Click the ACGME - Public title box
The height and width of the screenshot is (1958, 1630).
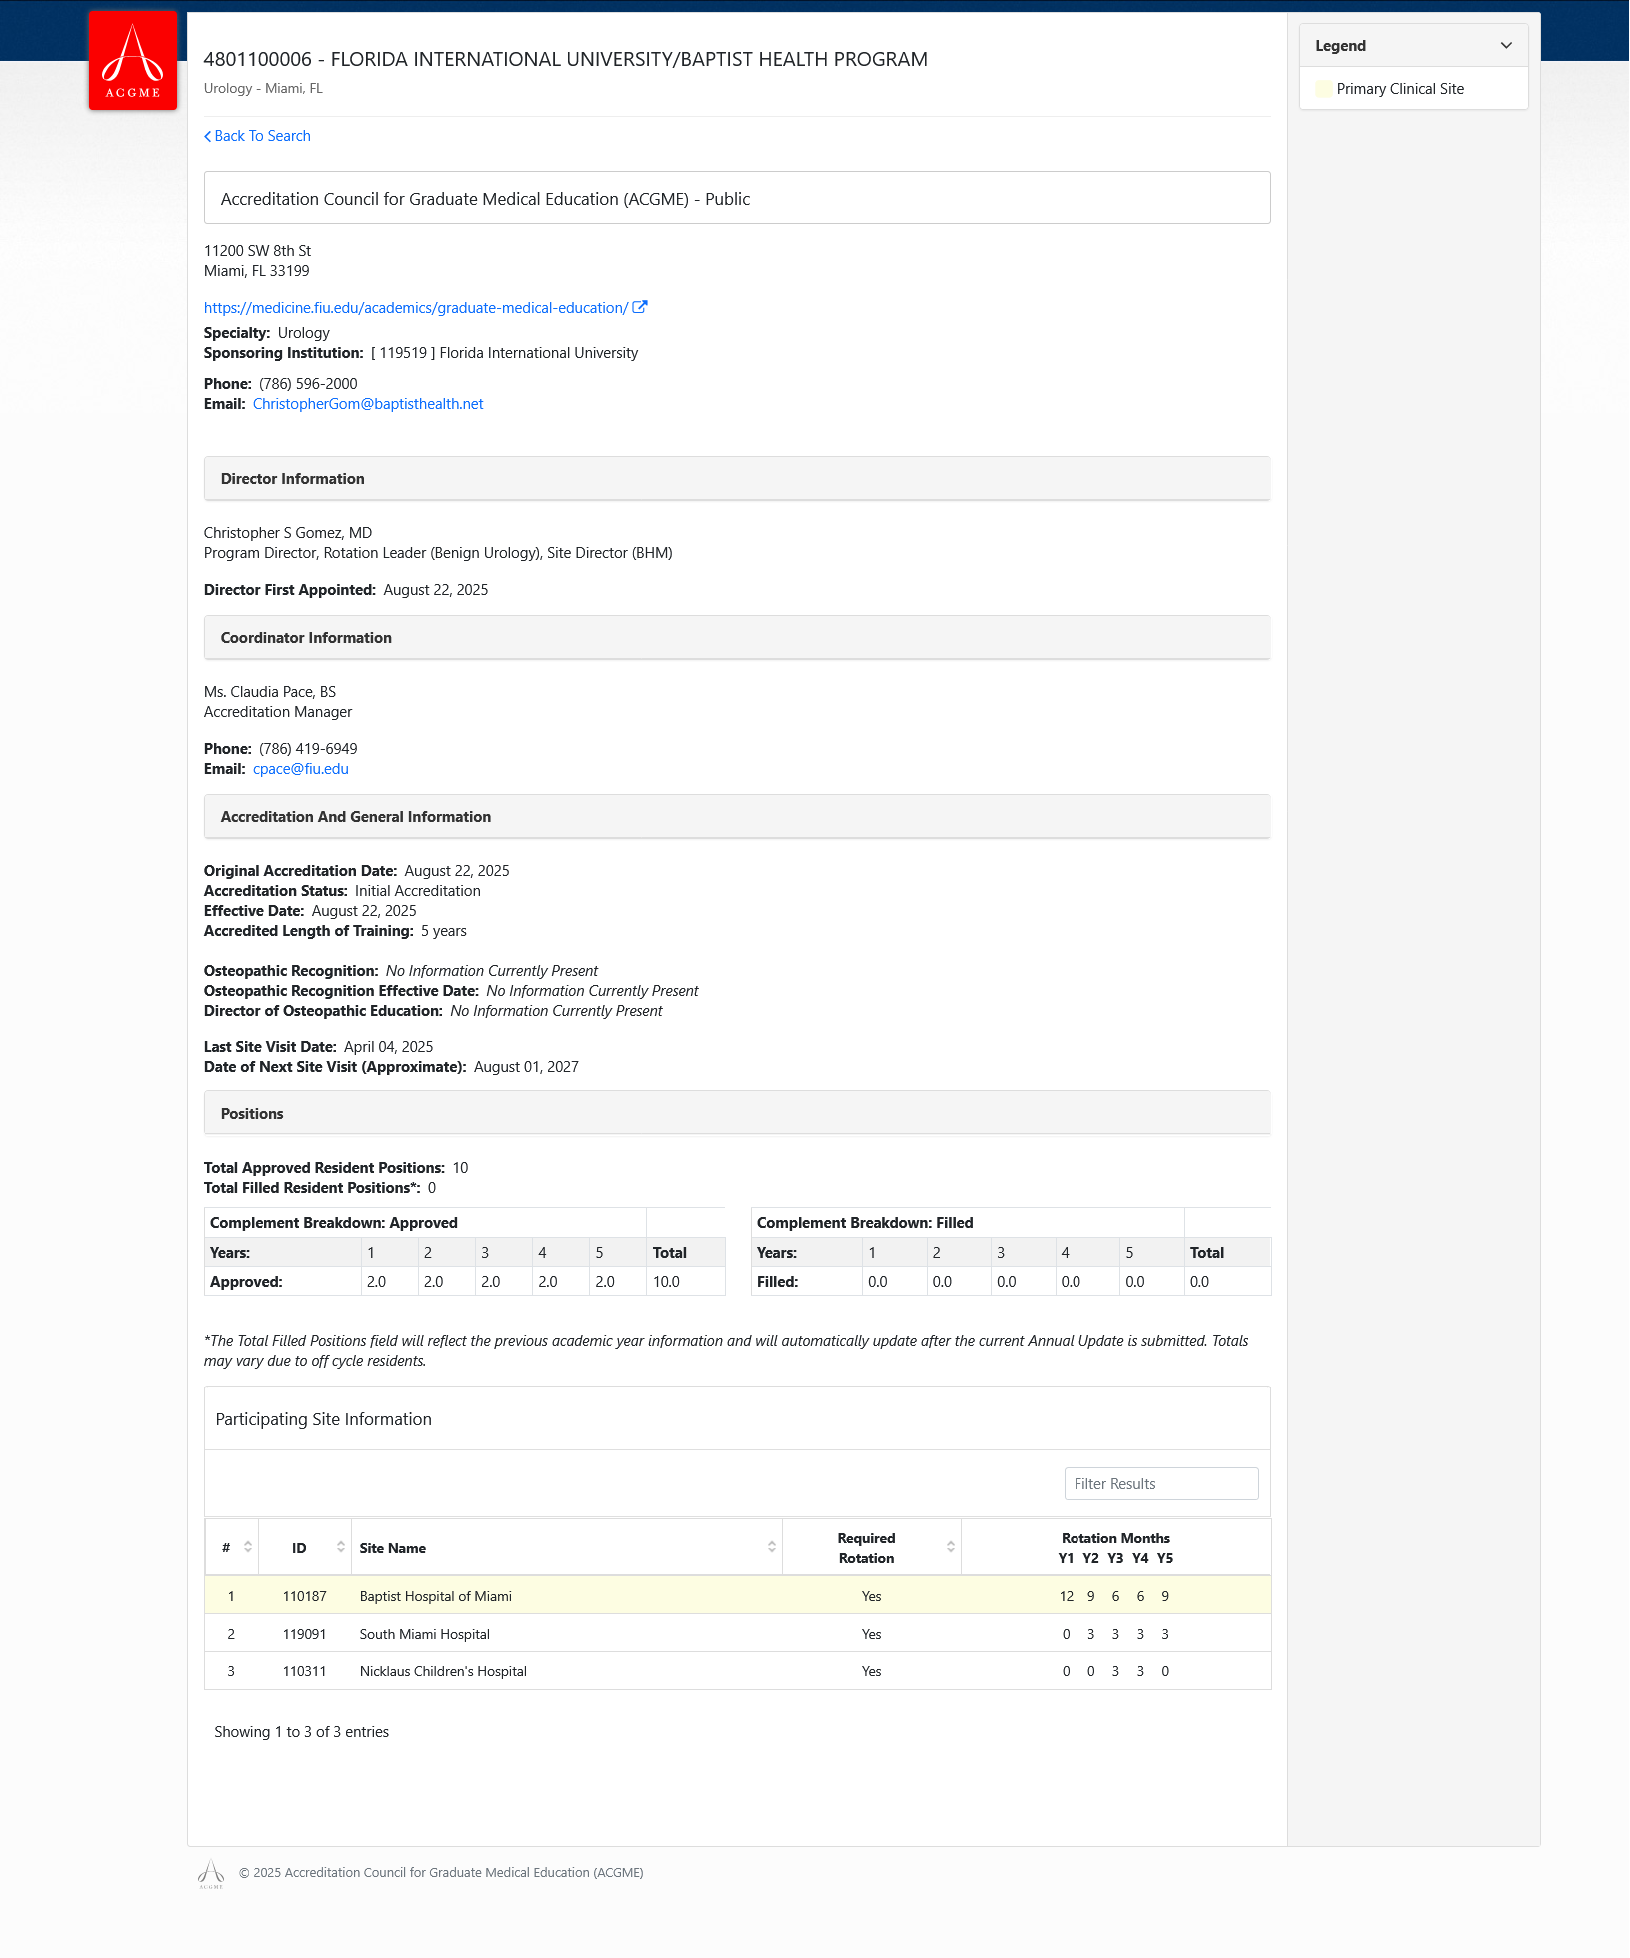pos(737,198)
